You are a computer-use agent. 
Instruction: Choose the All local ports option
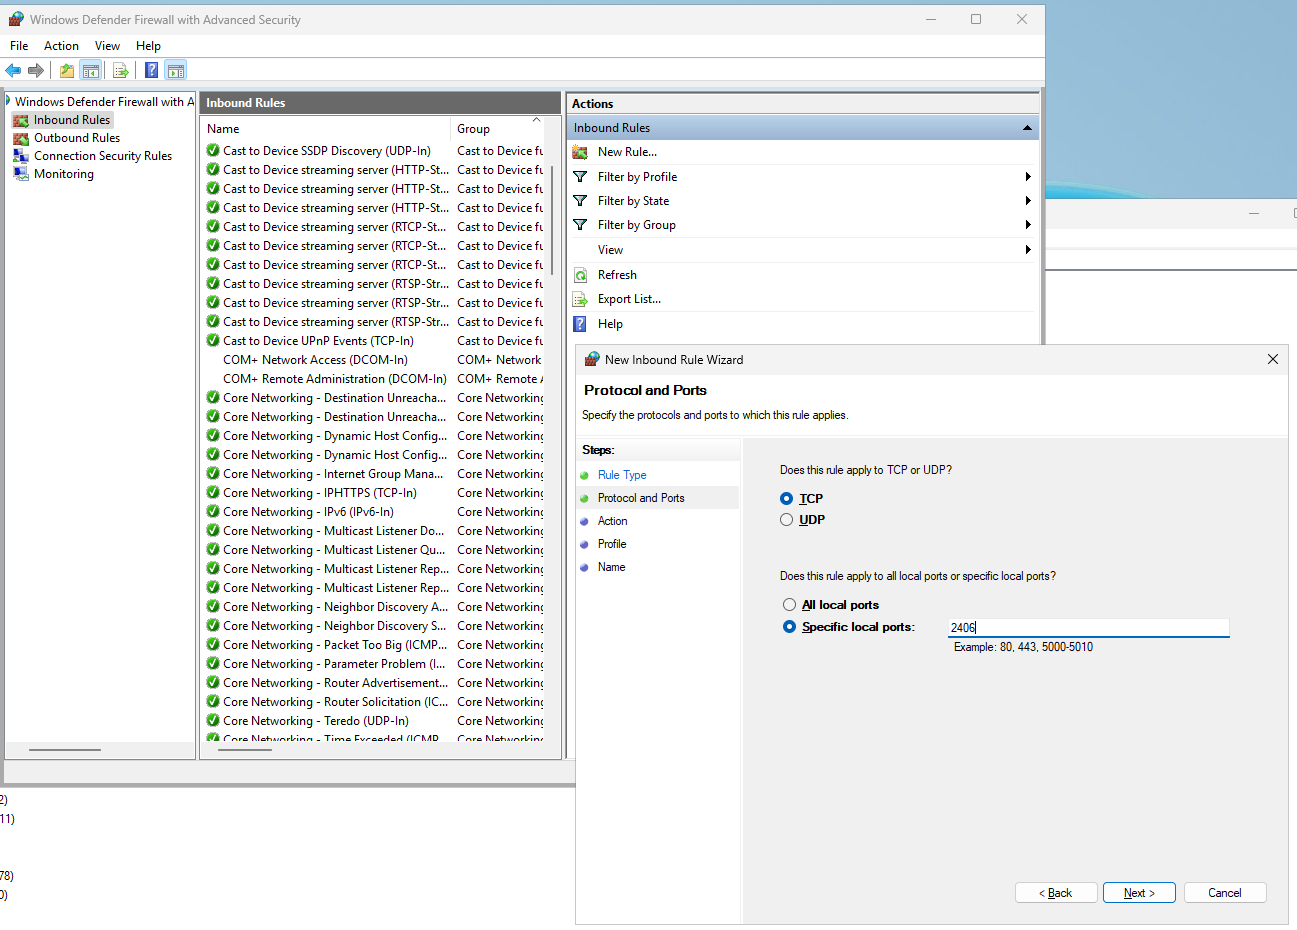790,605
